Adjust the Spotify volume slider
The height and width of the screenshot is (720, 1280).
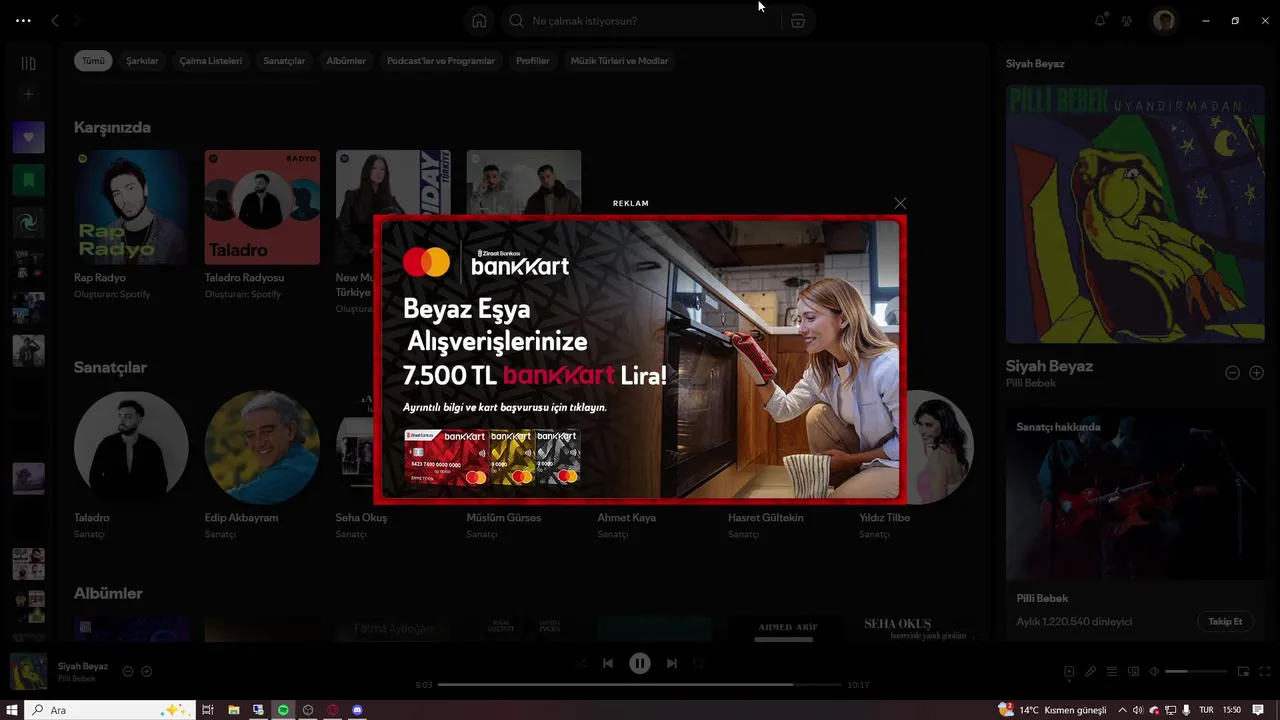click(1196, 672)
